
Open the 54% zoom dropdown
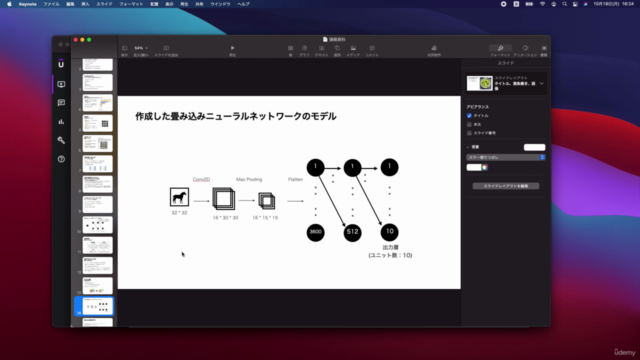tap(141, 48)
